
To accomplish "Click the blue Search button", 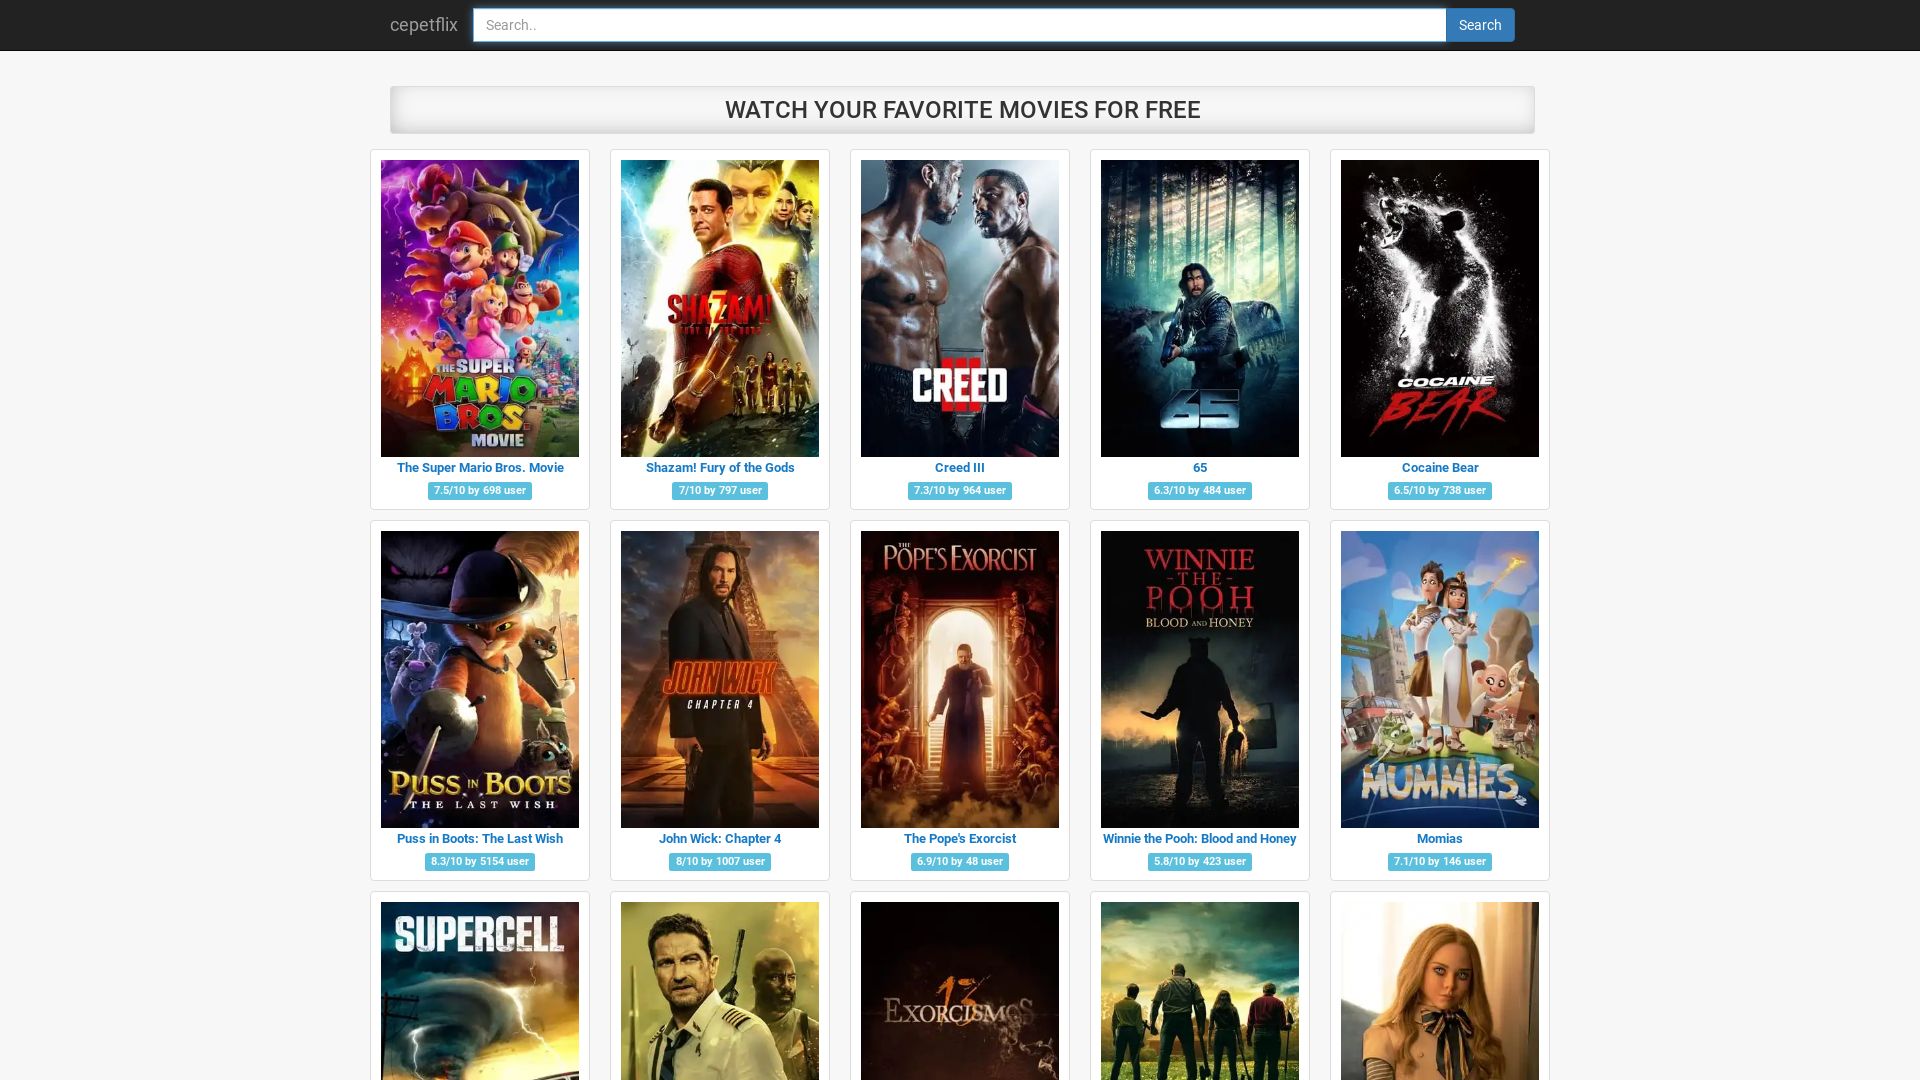I will coord(1480,25).
